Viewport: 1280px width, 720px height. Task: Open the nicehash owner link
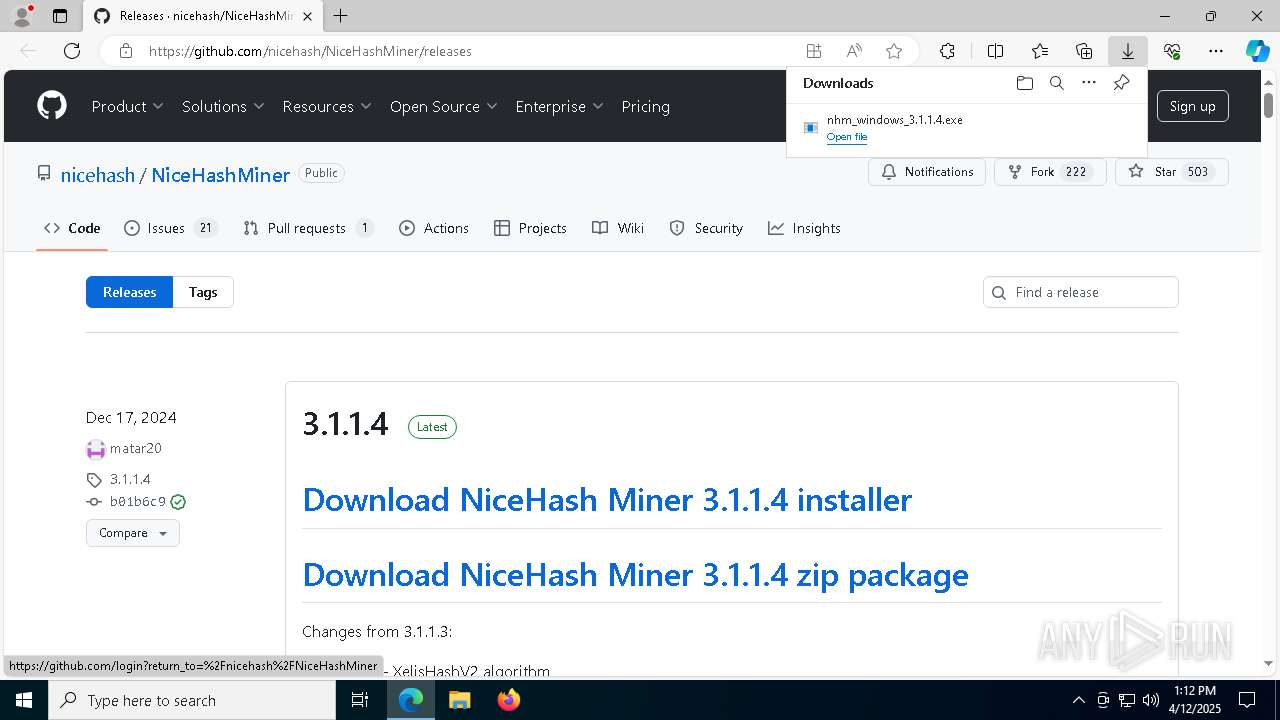(97, 175)
